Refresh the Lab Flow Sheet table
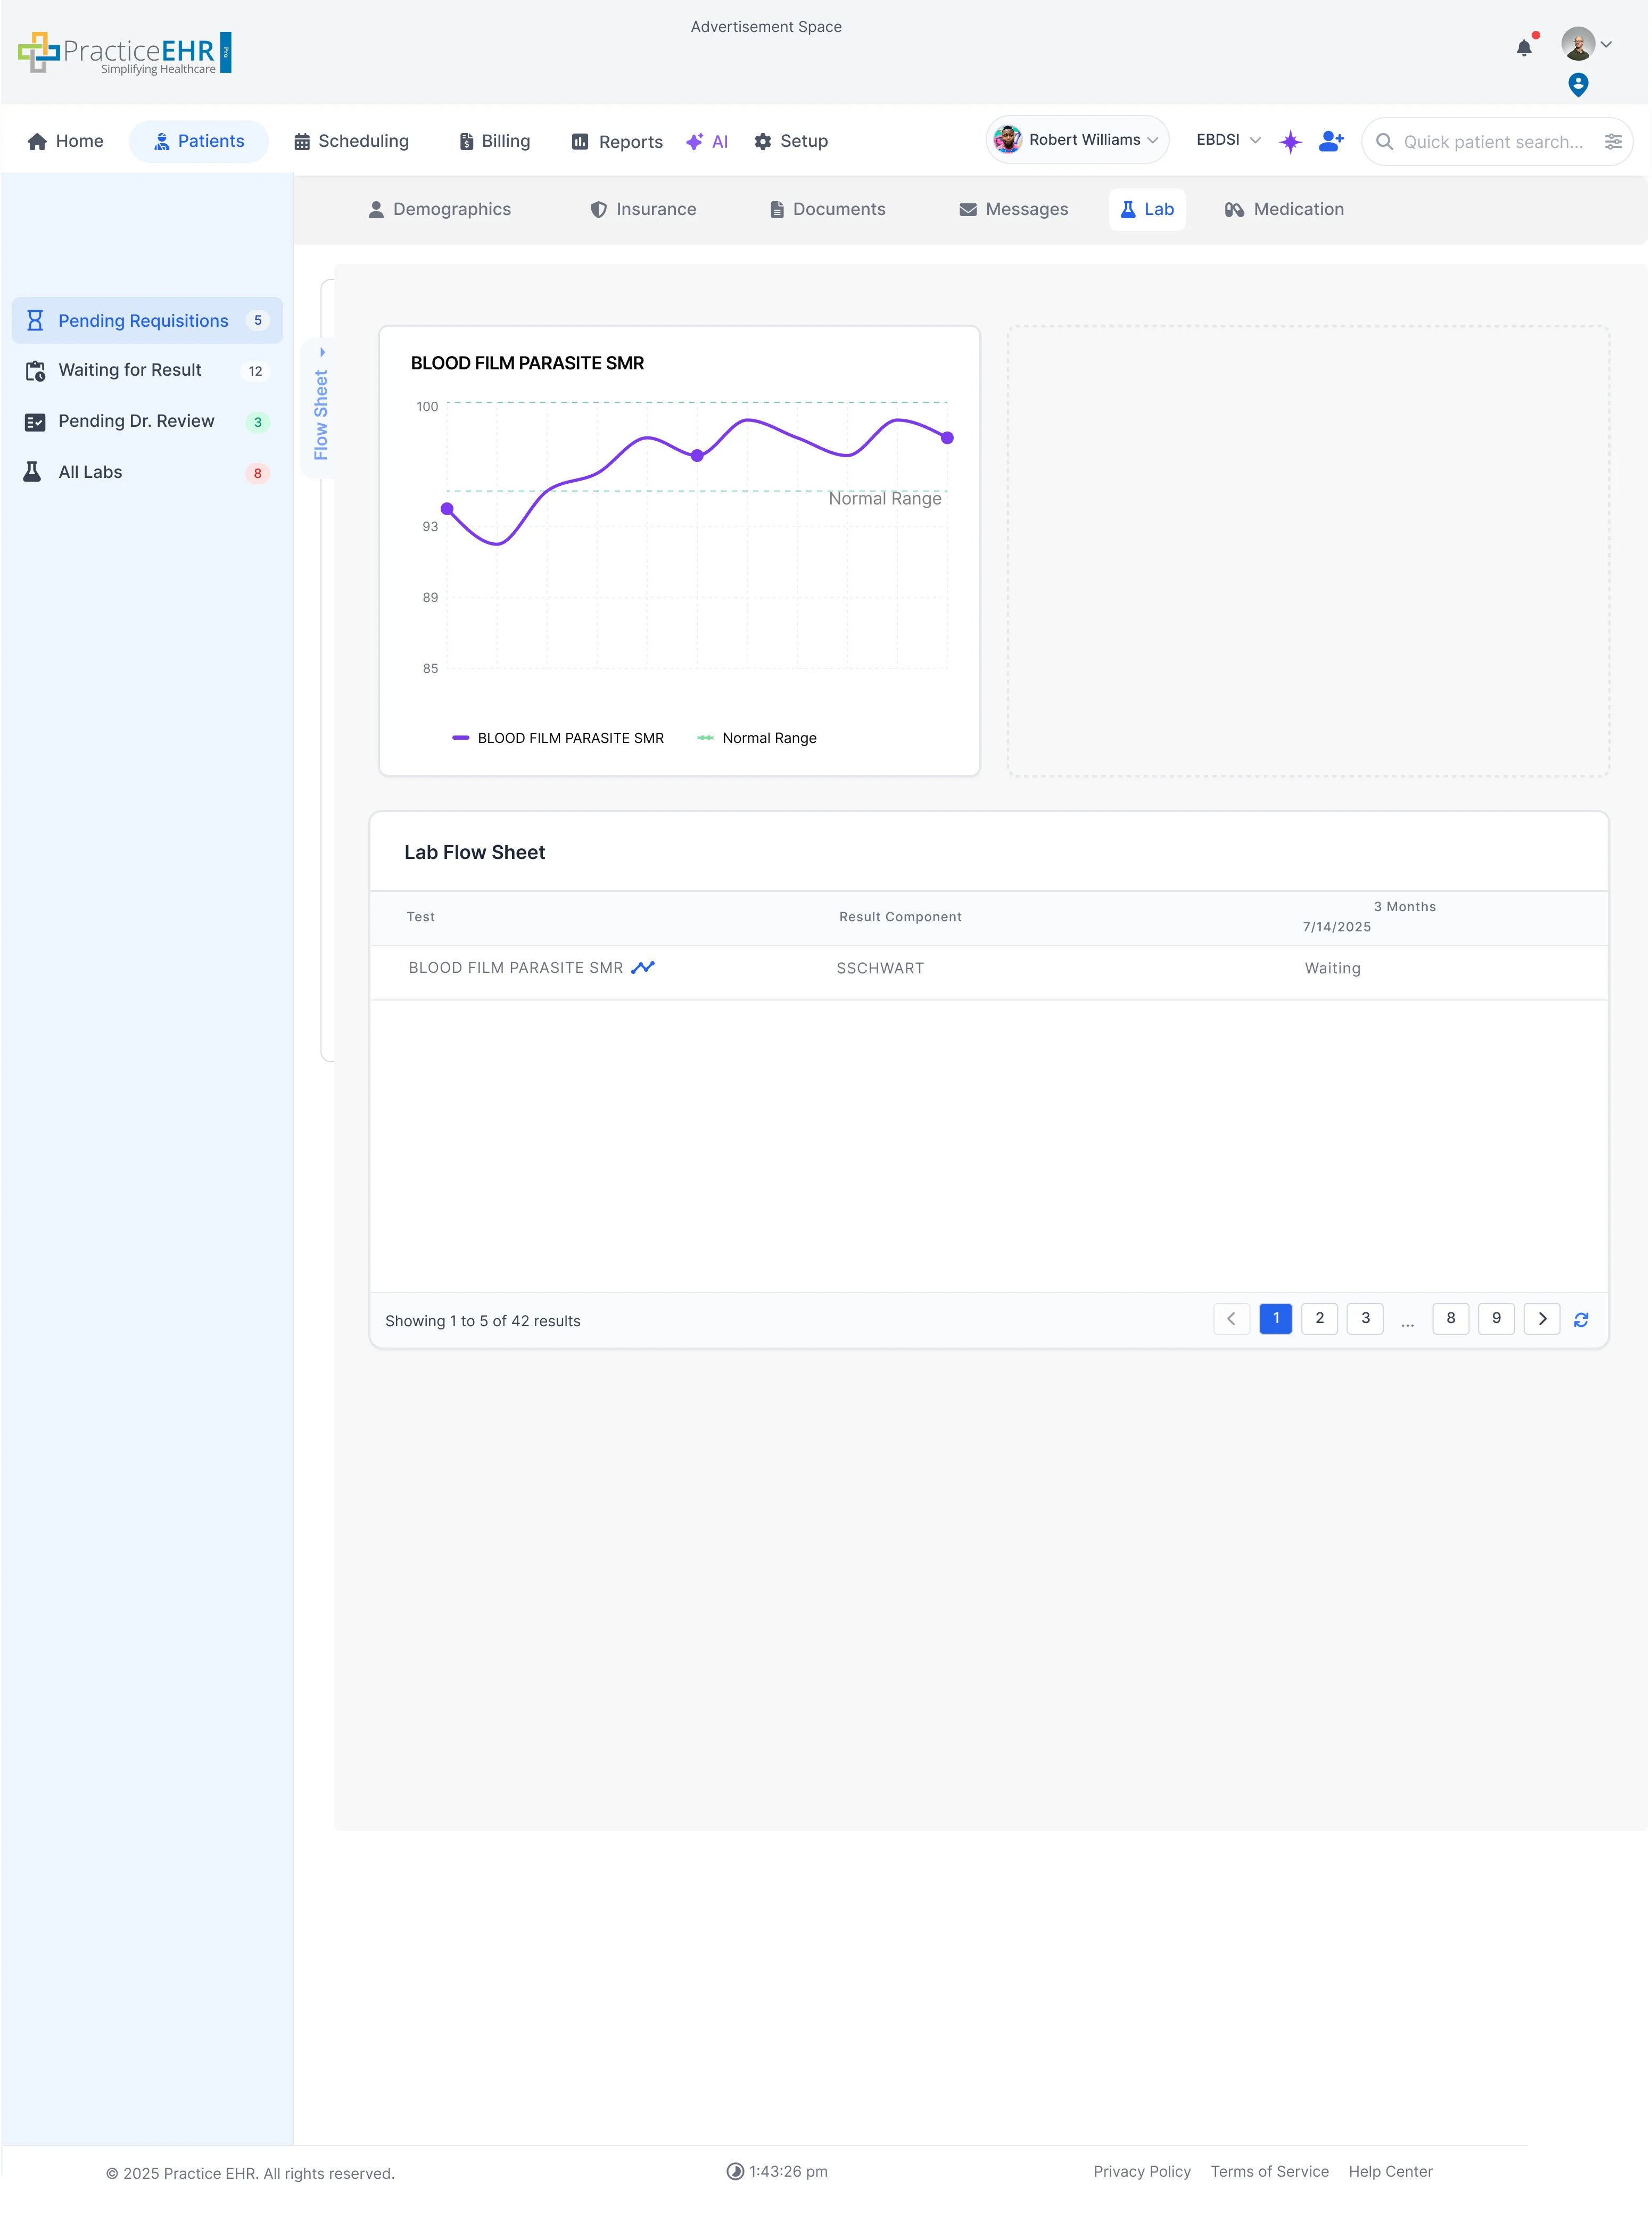Viewport: 1652px width, 2215px height. point(1581,1320)
